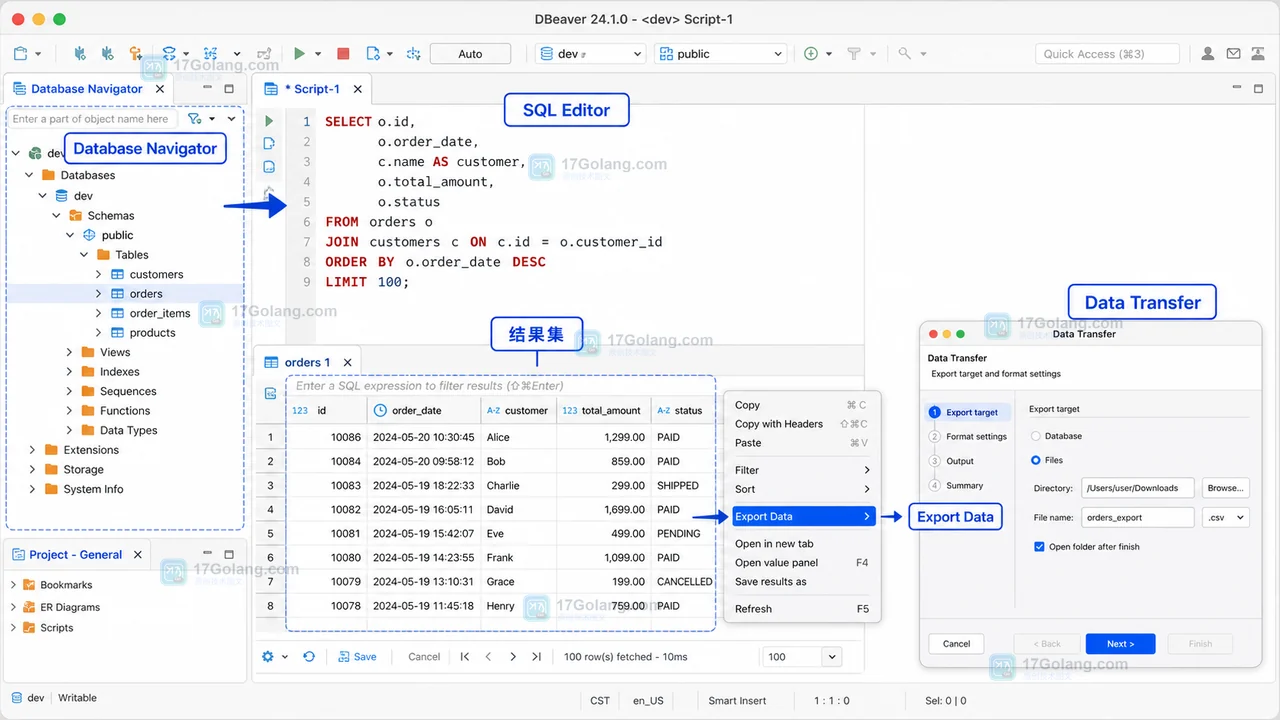Image resolution: width=1280 pixels, height=720 pixels.
Task: Click the dashed explain plan toolbar icon
Action: (x=413, y=54)
